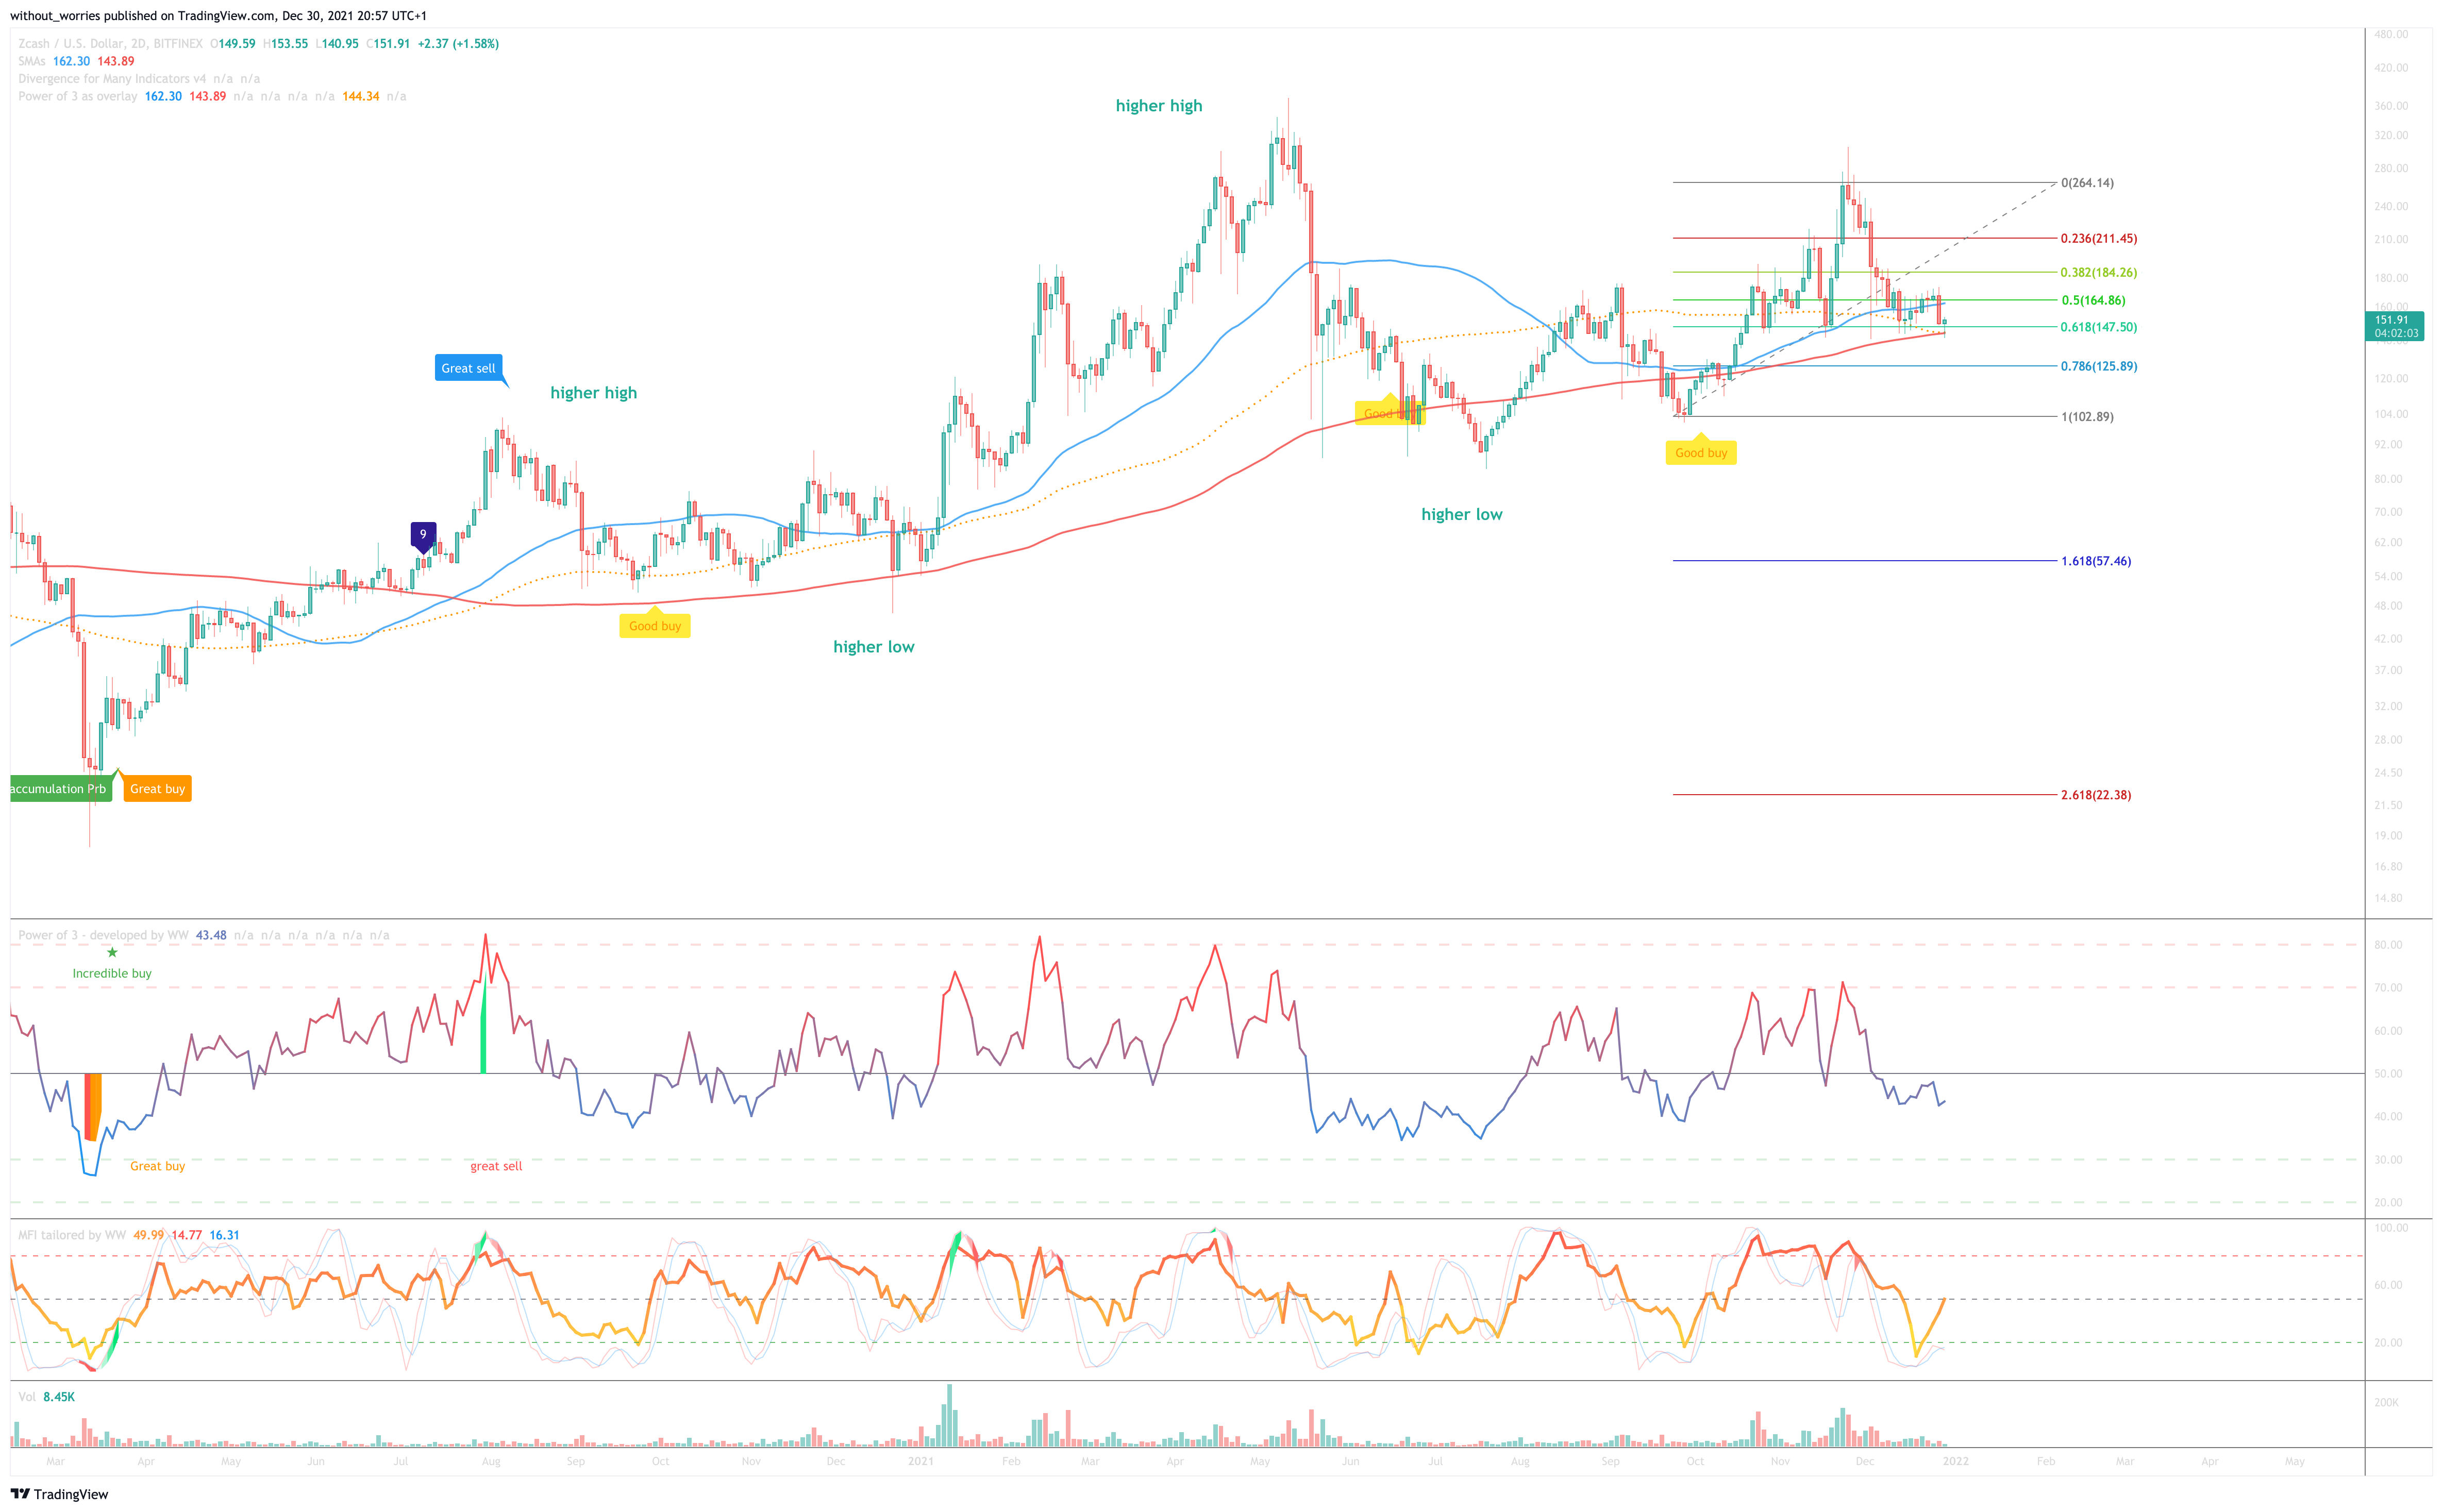Click the 200K volume axis label
This screenshot has height=1512, width=2443.
2386,1402
